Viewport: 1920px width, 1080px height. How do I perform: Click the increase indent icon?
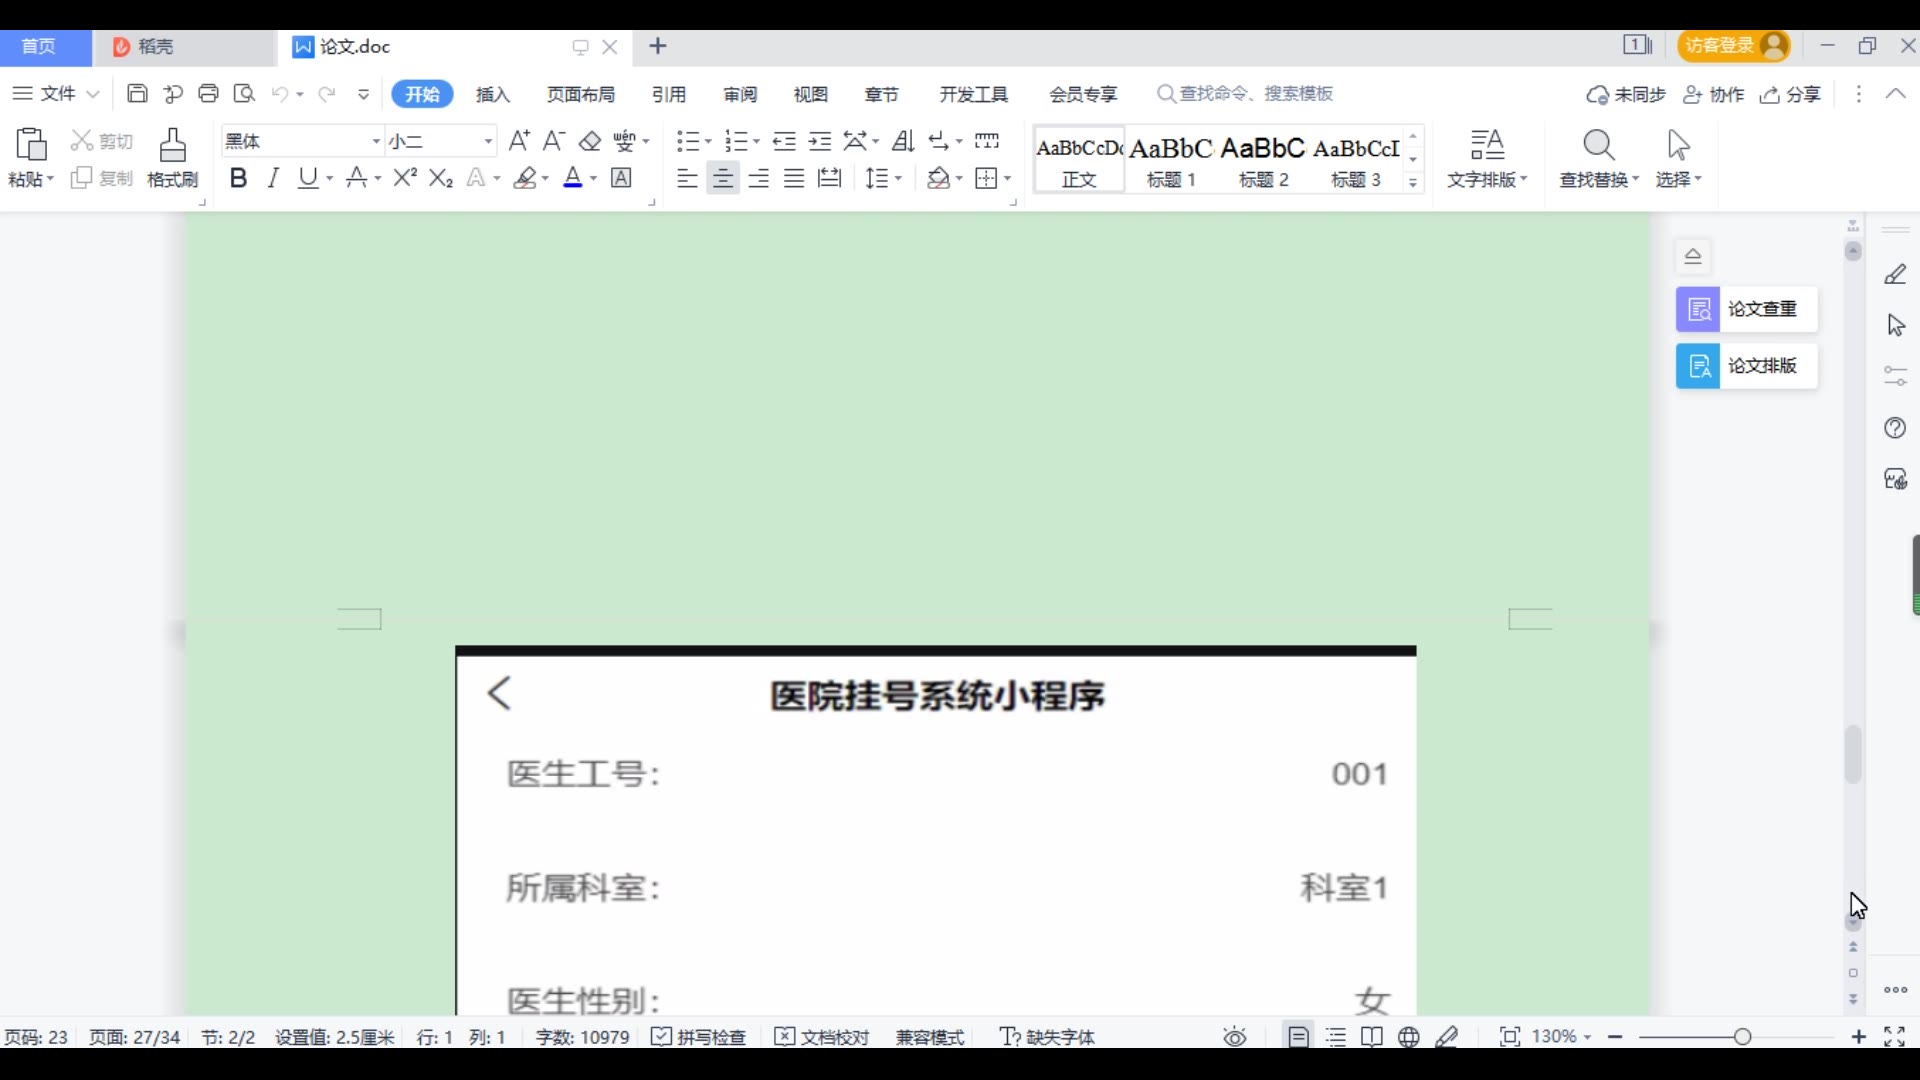[x=820, y=141]
